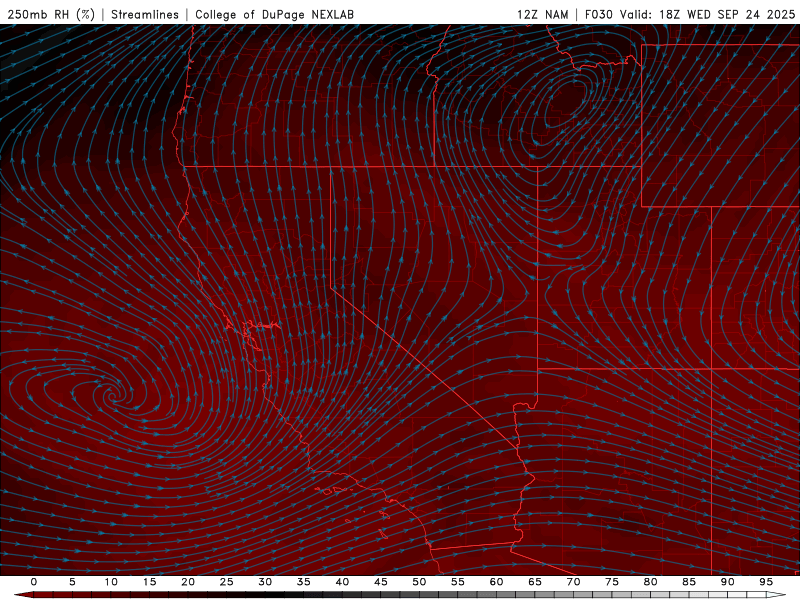The width and height of the screenshot is (800, 600).
Task: Select the 30 value on color scale
Action: coord(265,582)
